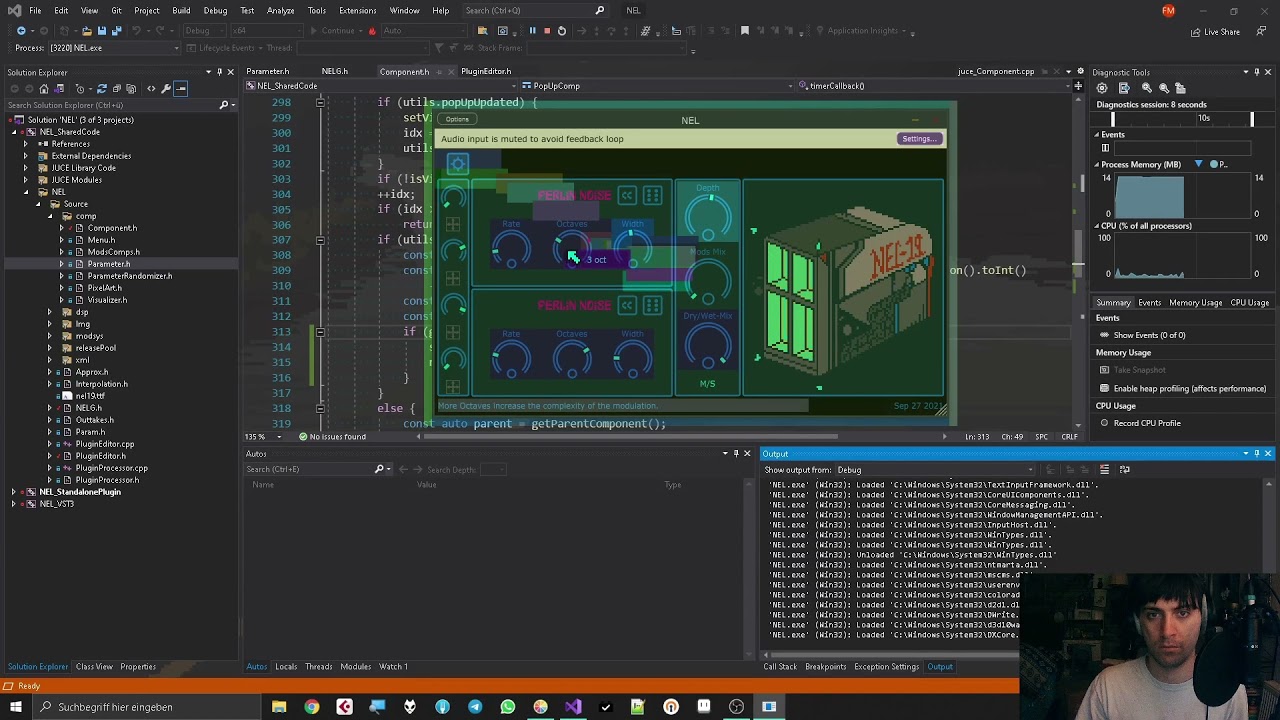Viewport: 1280px width, 720px height.
Task: Click Save All in the toolbar
Action: click(x=116, y=31)
